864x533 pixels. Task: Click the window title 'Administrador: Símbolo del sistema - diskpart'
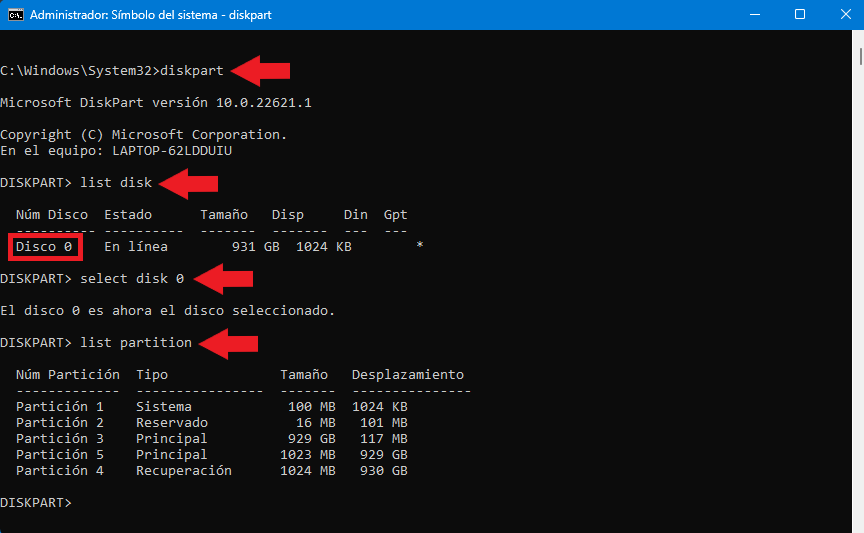(x=150, y=15)
